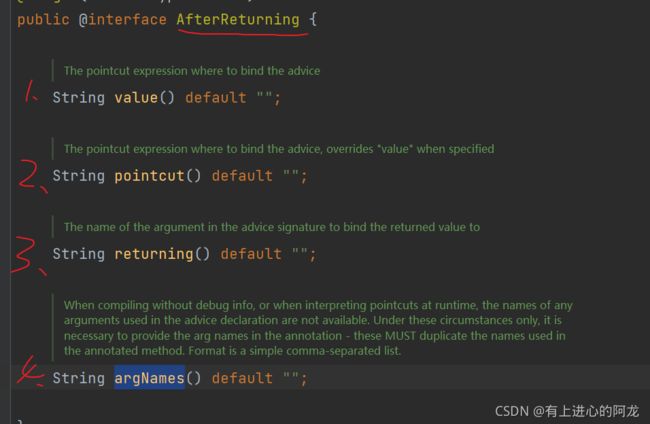The image size is (650, 424).
Task: Click the CSDN watermark text
Action: pyautogui.click(x=567, y=411)
